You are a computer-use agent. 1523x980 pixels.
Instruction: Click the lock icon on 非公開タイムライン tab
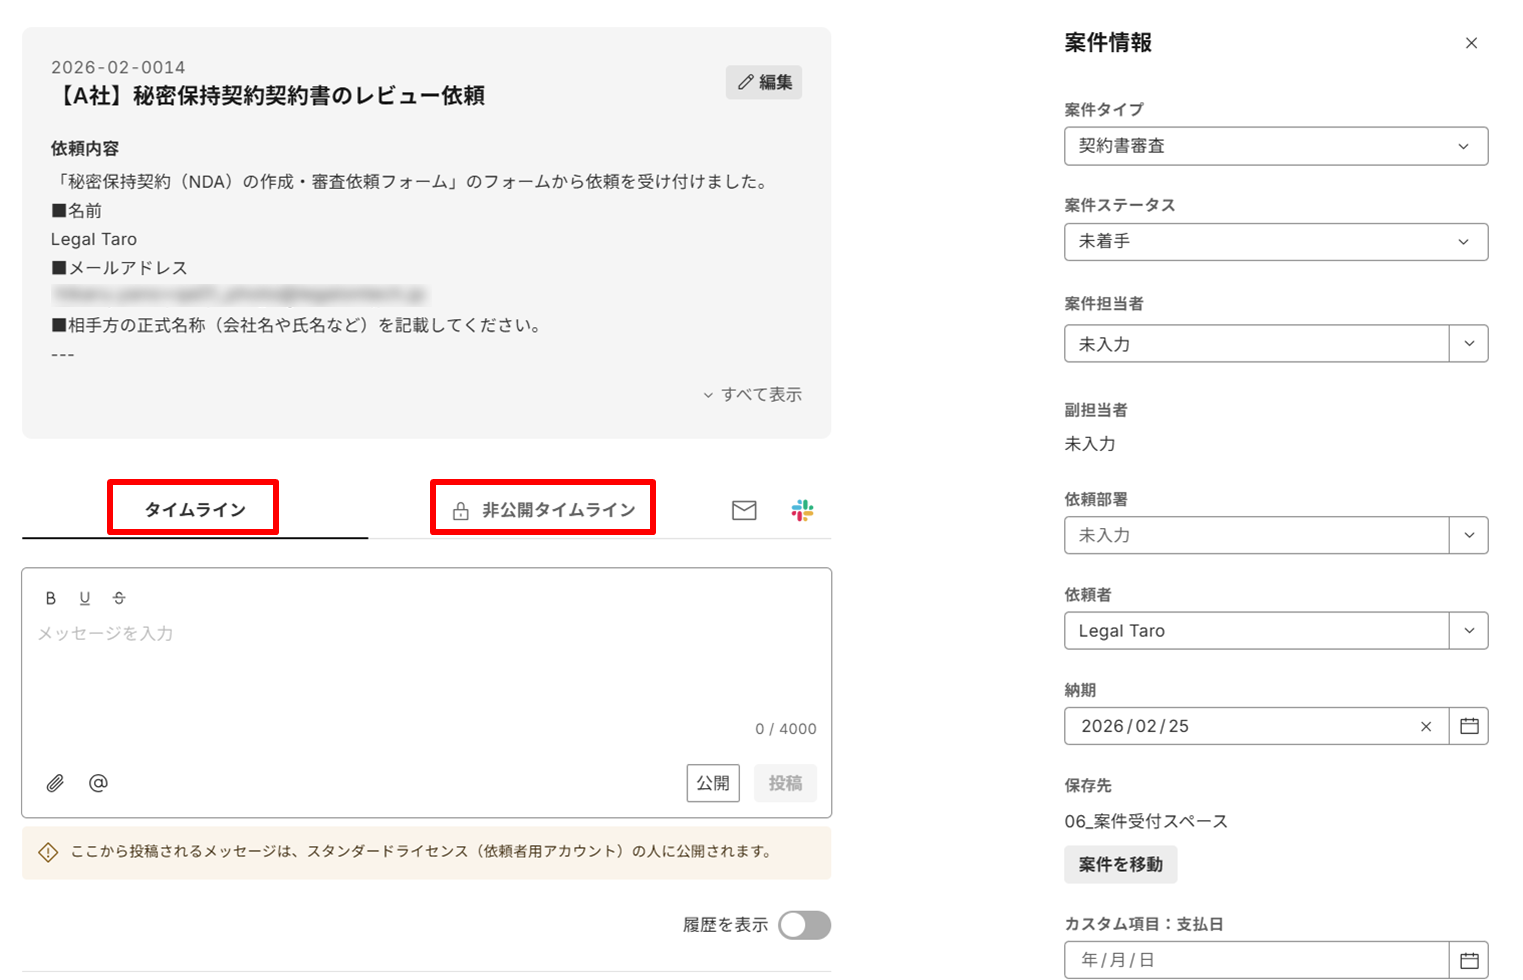461,511
